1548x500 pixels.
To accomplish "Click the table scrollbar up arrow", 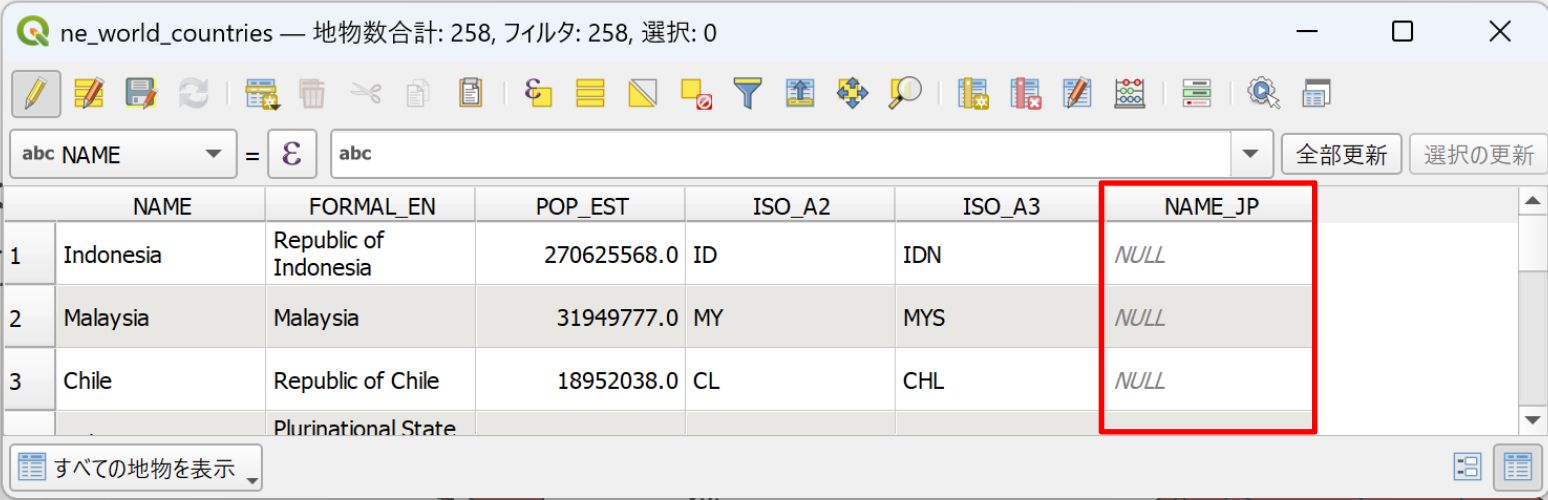I will 1532,202.
